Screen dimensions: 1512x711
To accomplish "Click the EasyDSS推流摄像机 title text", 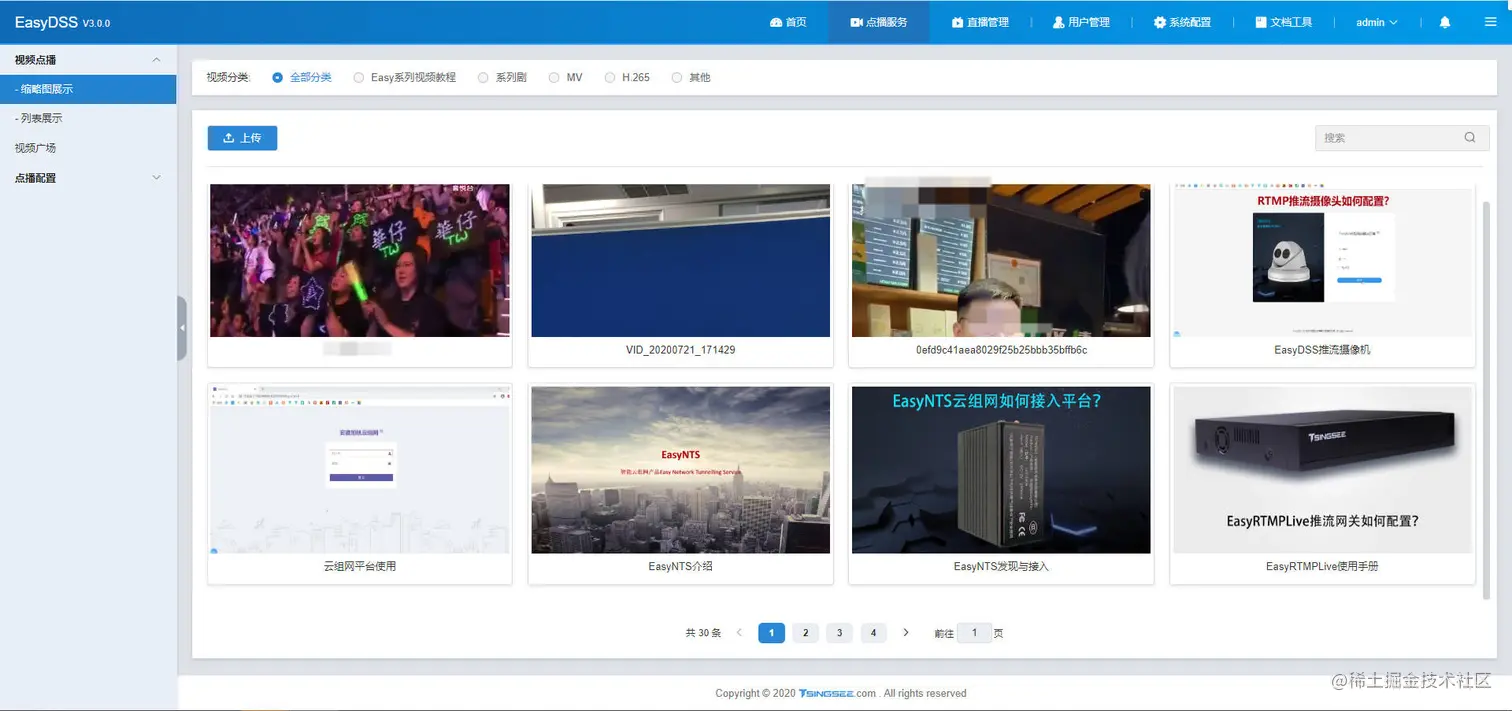I will click(x=1322, y=350).
